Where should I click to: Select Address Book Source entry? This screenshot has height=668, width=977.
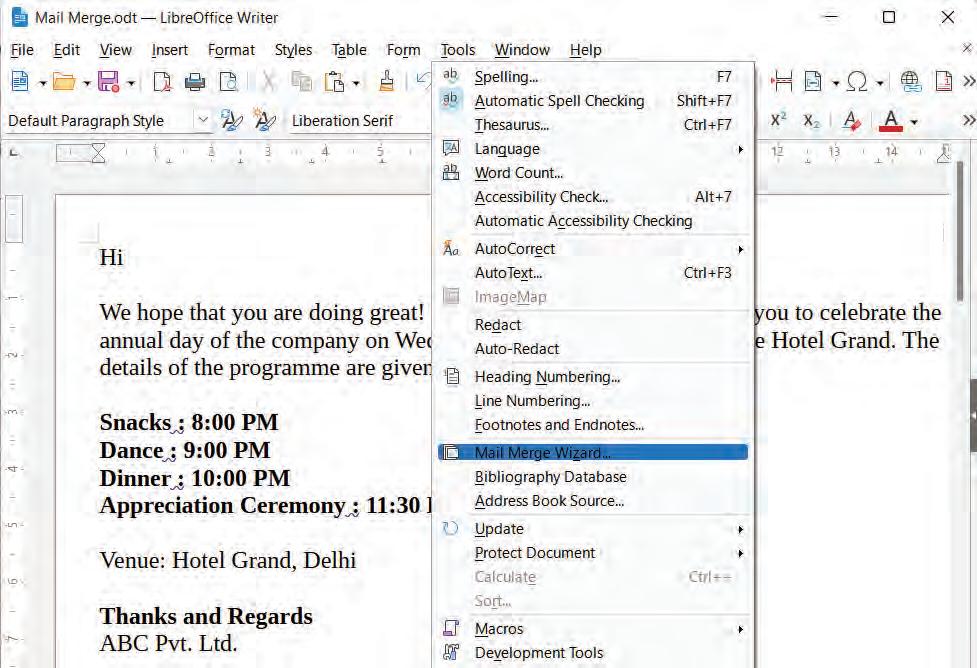tap(593, 501)
